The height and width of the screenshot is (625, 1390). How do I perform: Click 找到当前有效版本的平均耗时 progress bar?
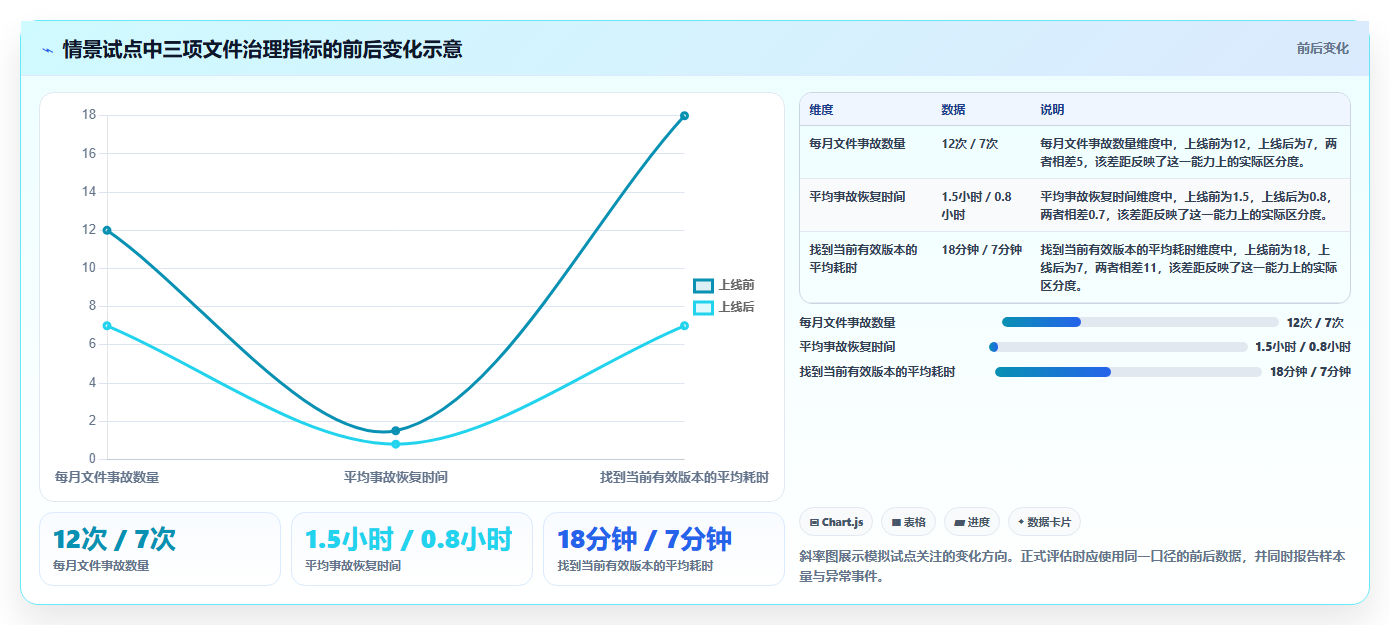pyautogui.click(x=1128, y=372)
